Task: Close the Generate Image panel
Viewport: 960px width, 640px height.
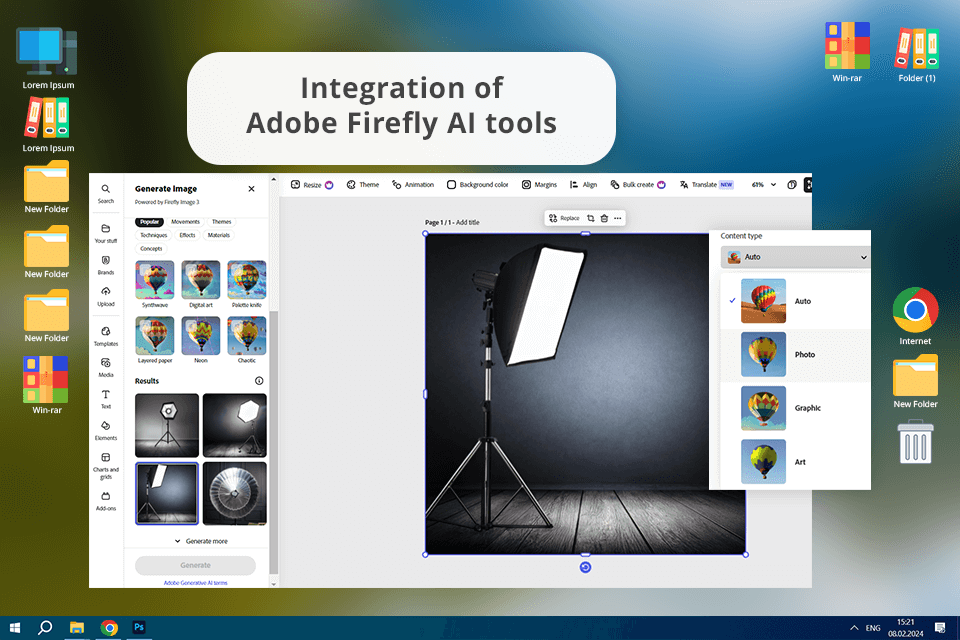Action: point(251,189)
